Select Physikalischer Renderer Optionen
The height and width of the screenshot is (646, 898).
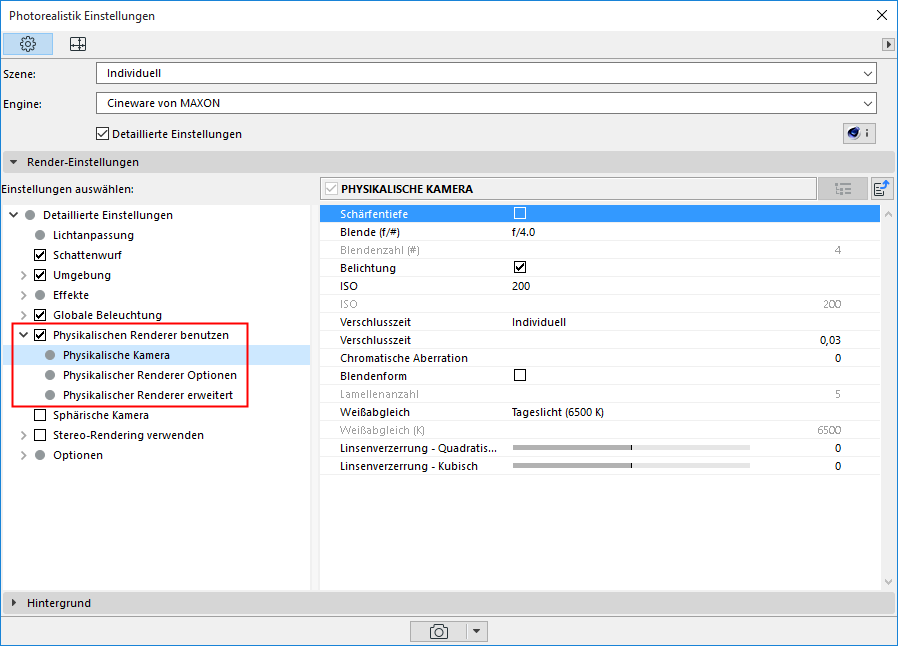tap(150, 375)
